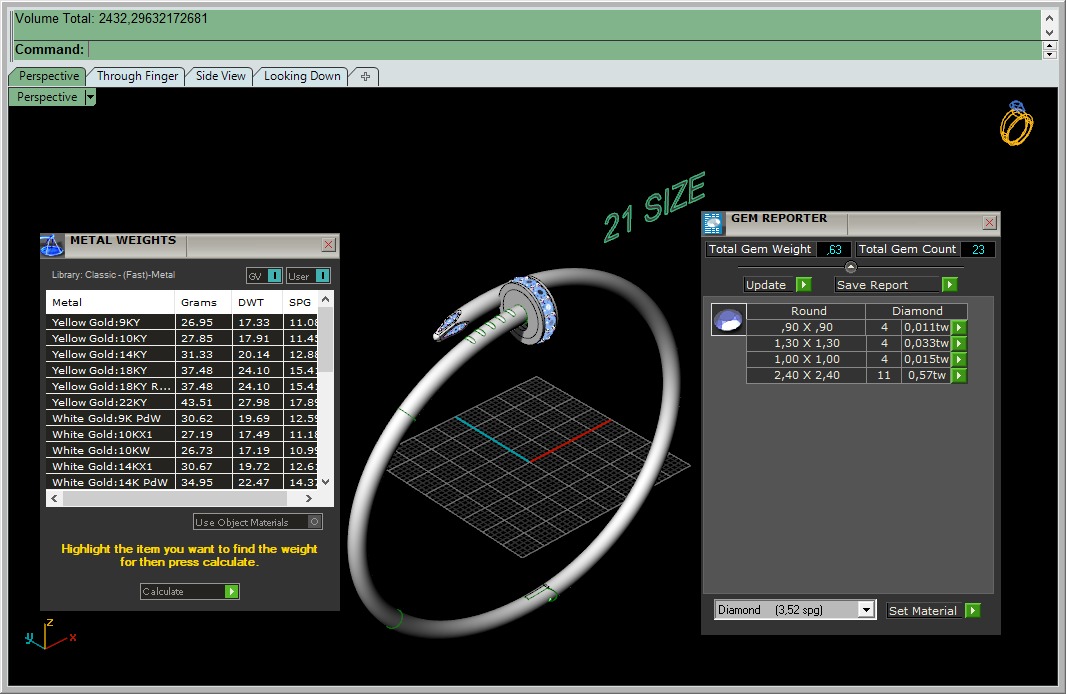Click the Round column header in Gem Reporter

(x=808, y=311)
